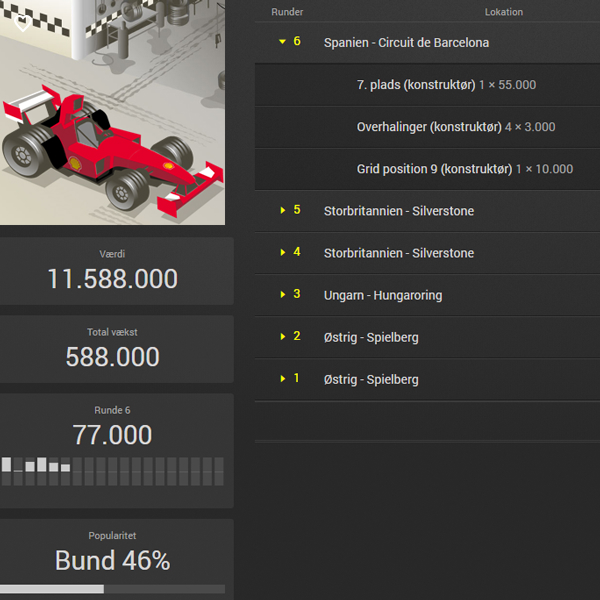Click the first bar in Runde chart

coord(7,465)
